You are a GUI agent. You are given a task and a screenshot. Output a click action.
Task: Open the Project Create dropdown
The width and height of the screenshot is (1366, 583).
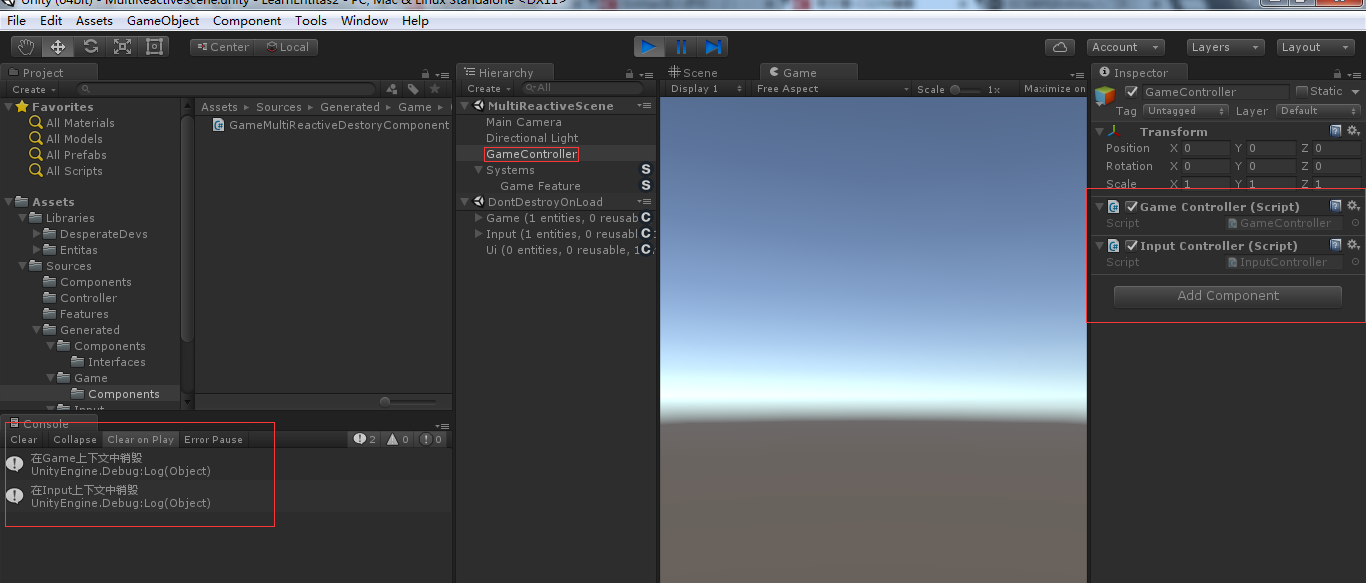coord(33,89)
